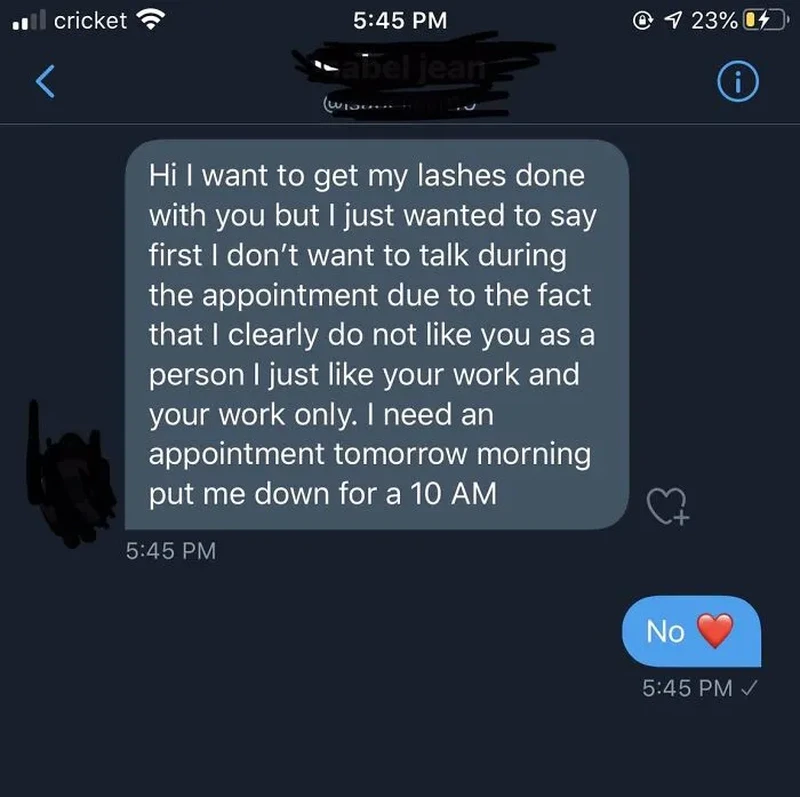Tap the long gray received message bubble
Image resolution: width=800 pixels, height=797 pixels.
(x=377, y=334)
